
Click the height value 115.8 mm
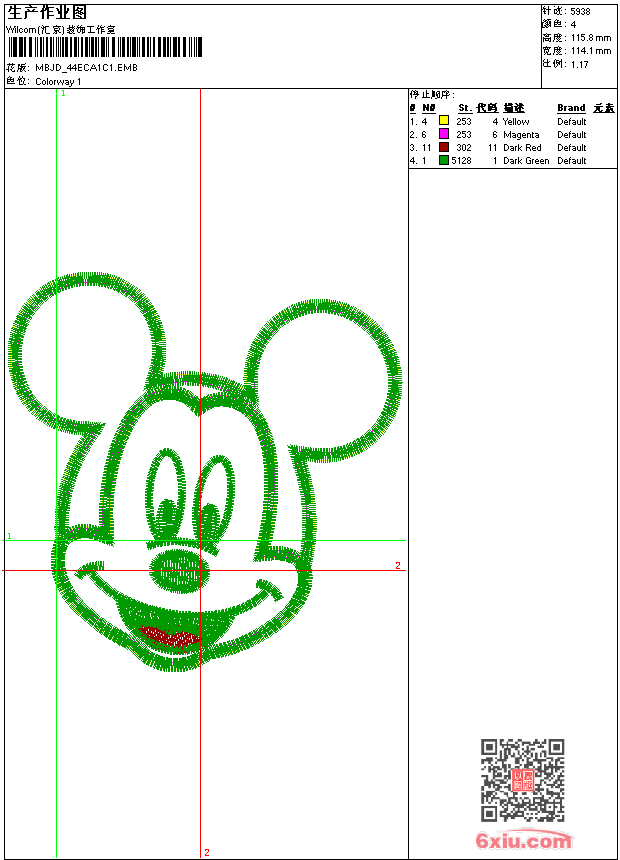click(x=590, y=38)
